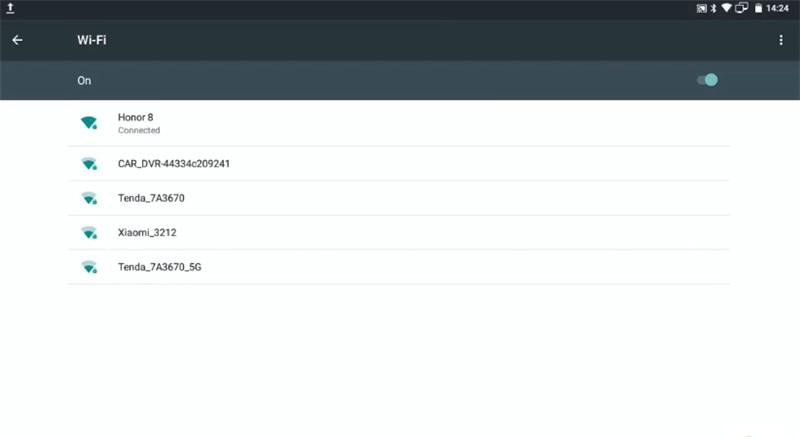Tap the On label
This screenshot has width=800, height=437.
(x=84, y=81)
